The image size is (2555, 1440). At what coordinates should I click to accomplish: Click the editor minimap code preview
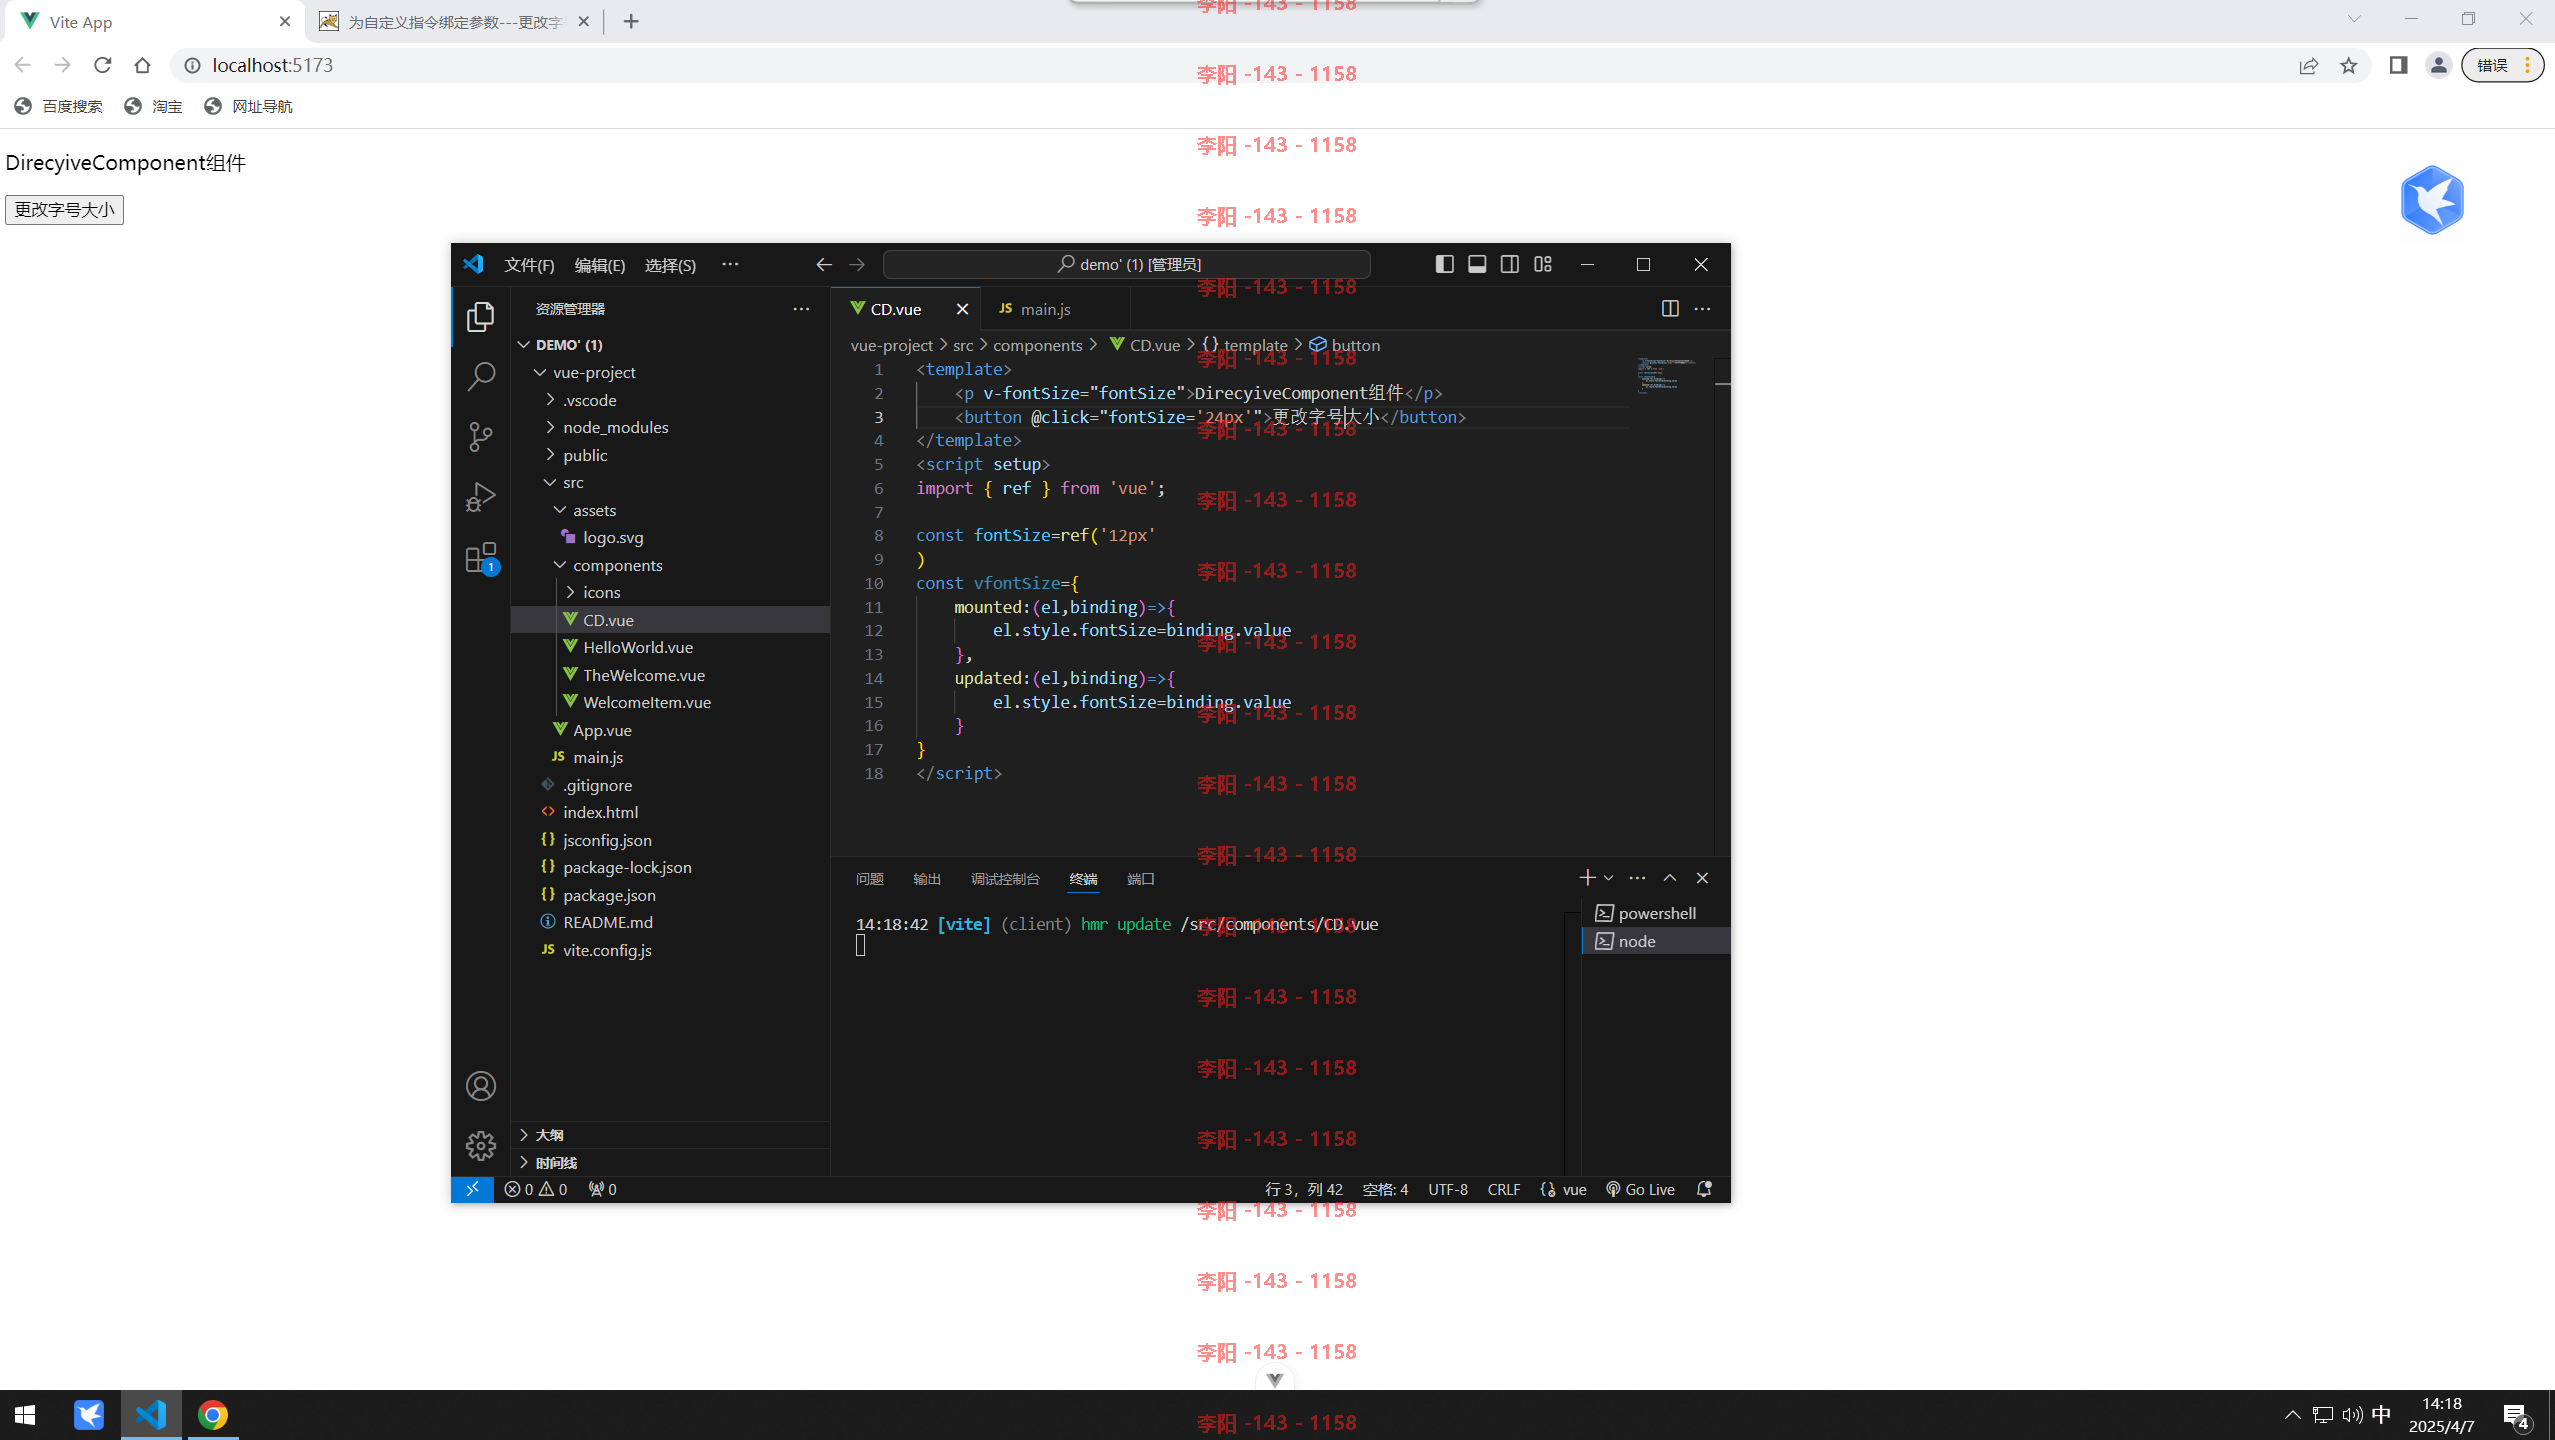click(x=1667, y=376)
